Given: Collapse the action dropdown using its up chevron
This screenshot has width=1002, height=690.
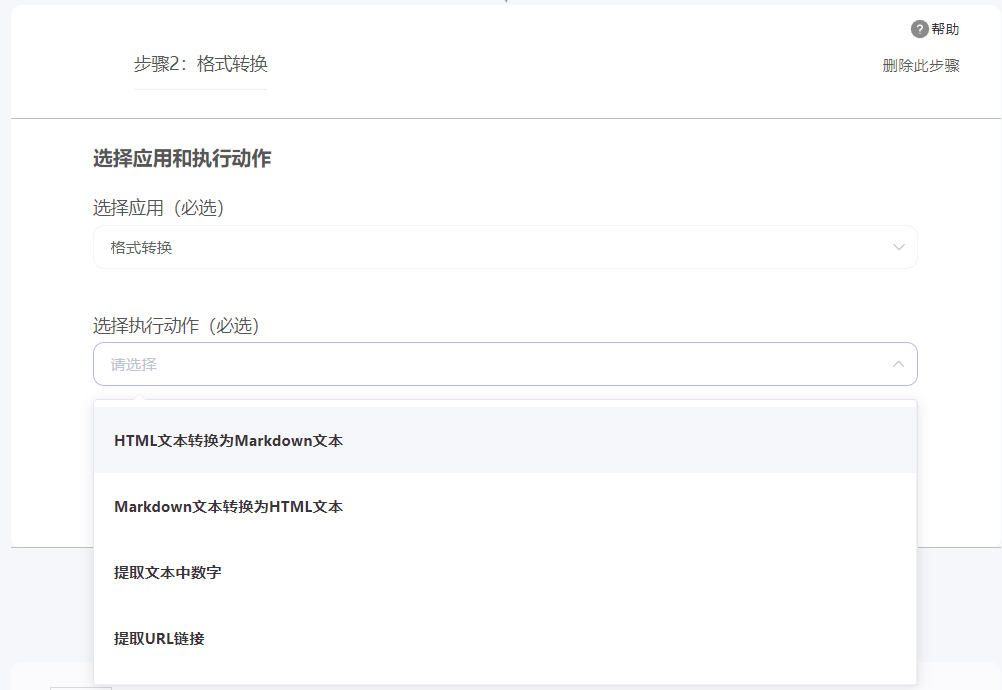Looking at the screenshot, I should pyautogui.click(x=898, y=364).
